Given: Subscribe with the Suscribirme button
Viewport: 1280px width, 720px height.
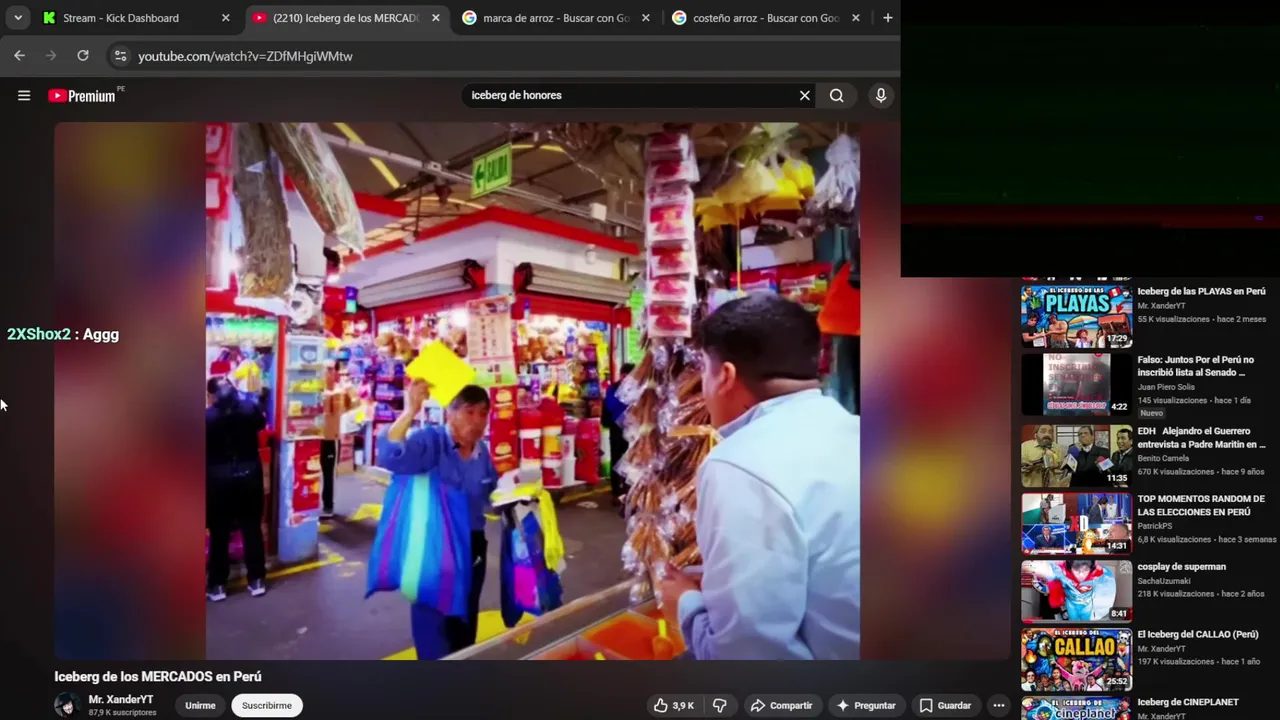Looking at the screenshot, I should 267,705.
